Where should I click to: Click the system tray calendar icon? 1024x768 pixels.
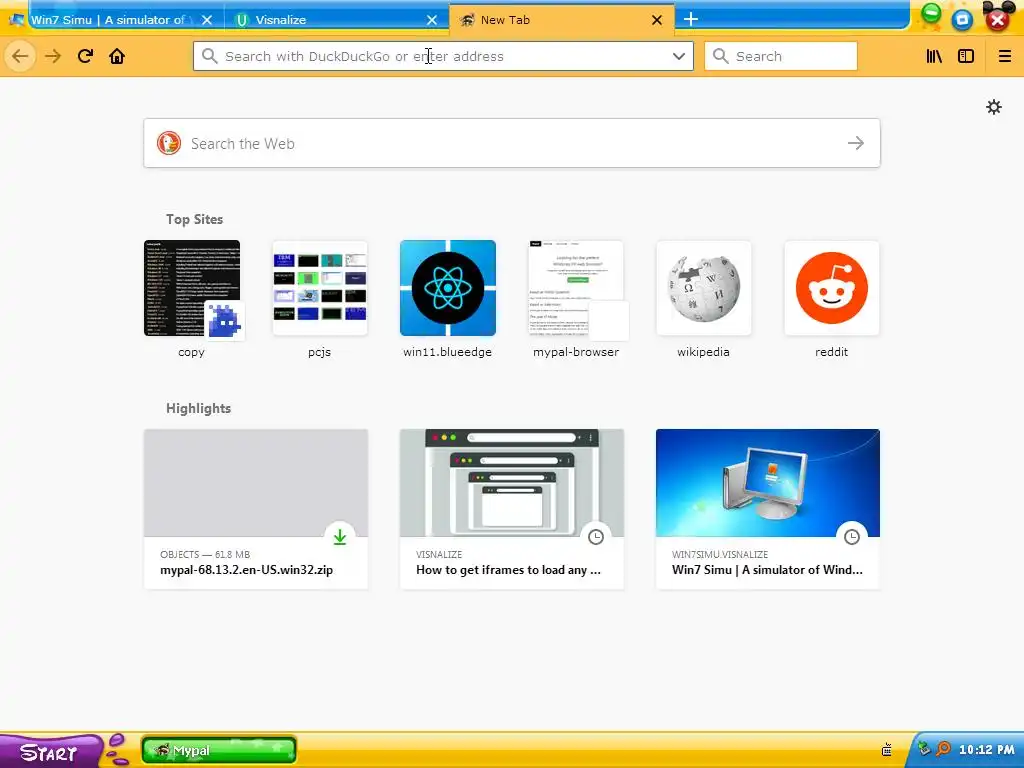pos(887,750)
